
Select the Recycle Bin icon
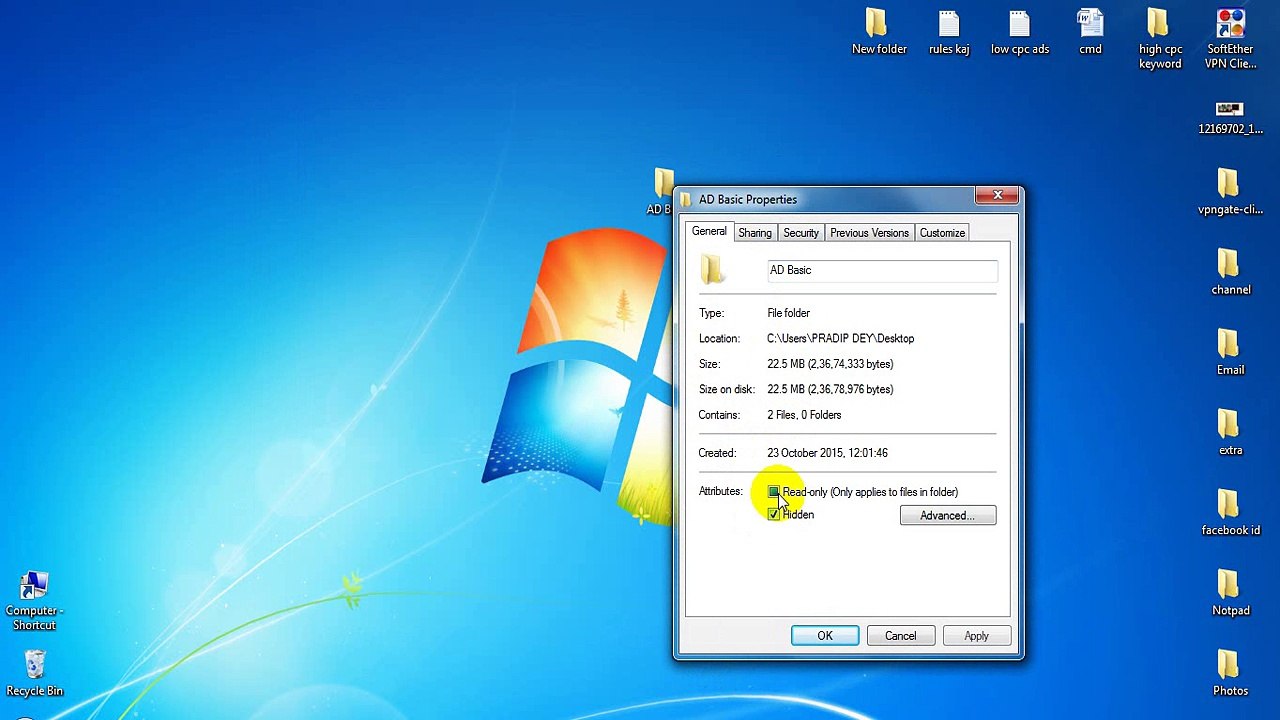click(34, 672)
